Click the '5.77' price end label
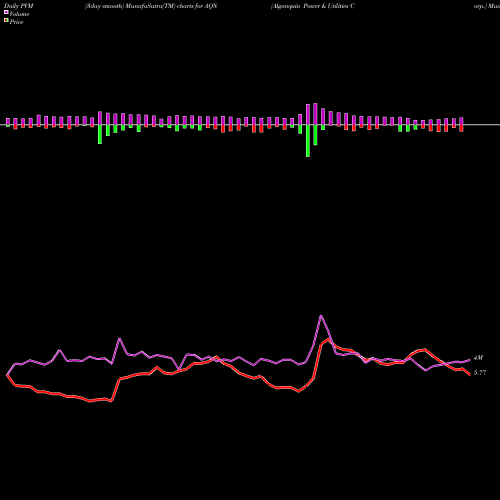Image resolution: width=500 pixels, height=500 pixels. tap(480, 373)
